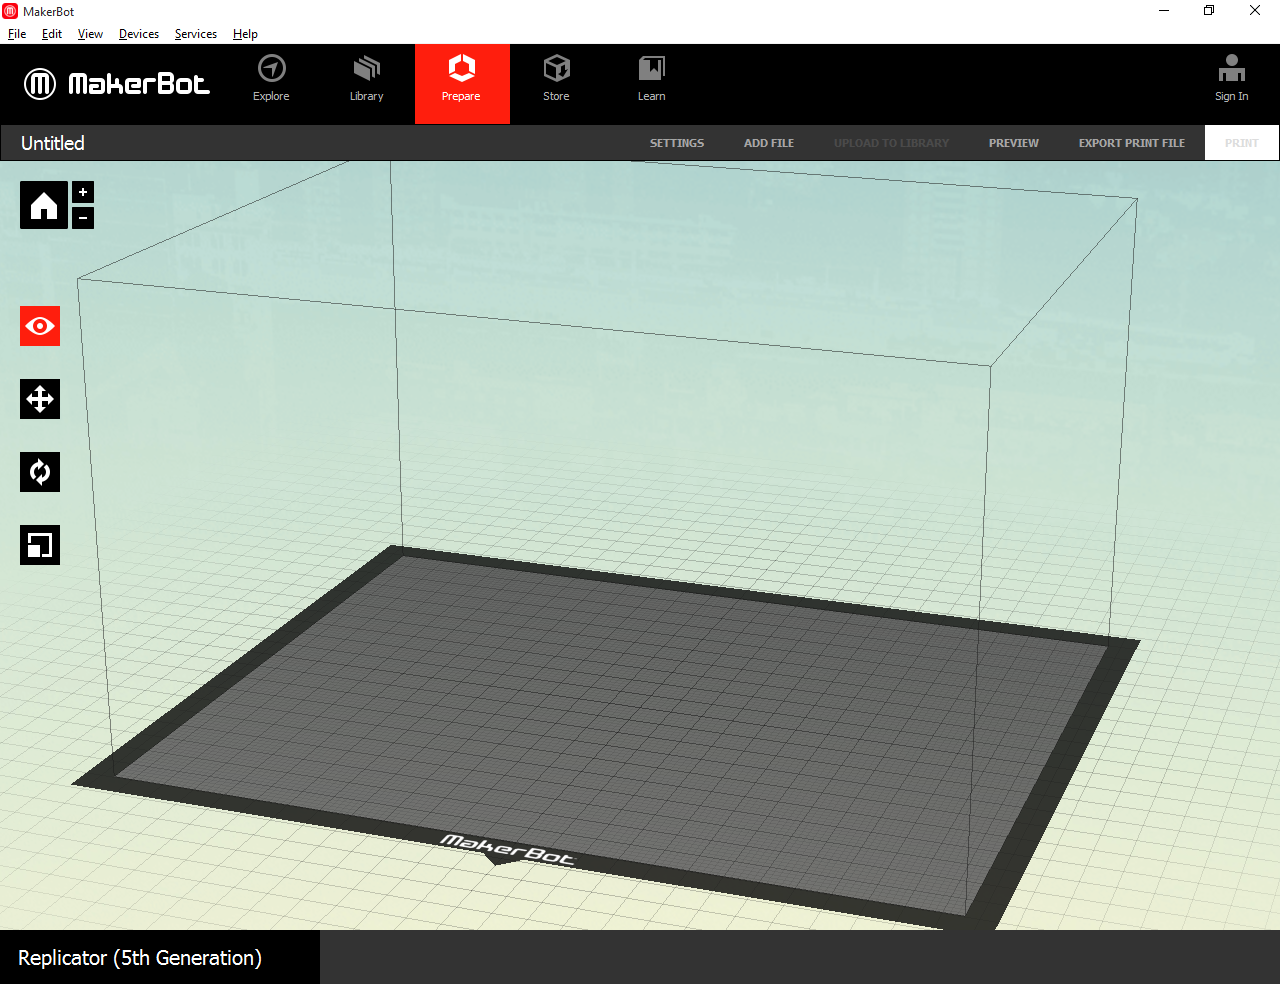Click the Sign In icon

(x=1232, y=68)
